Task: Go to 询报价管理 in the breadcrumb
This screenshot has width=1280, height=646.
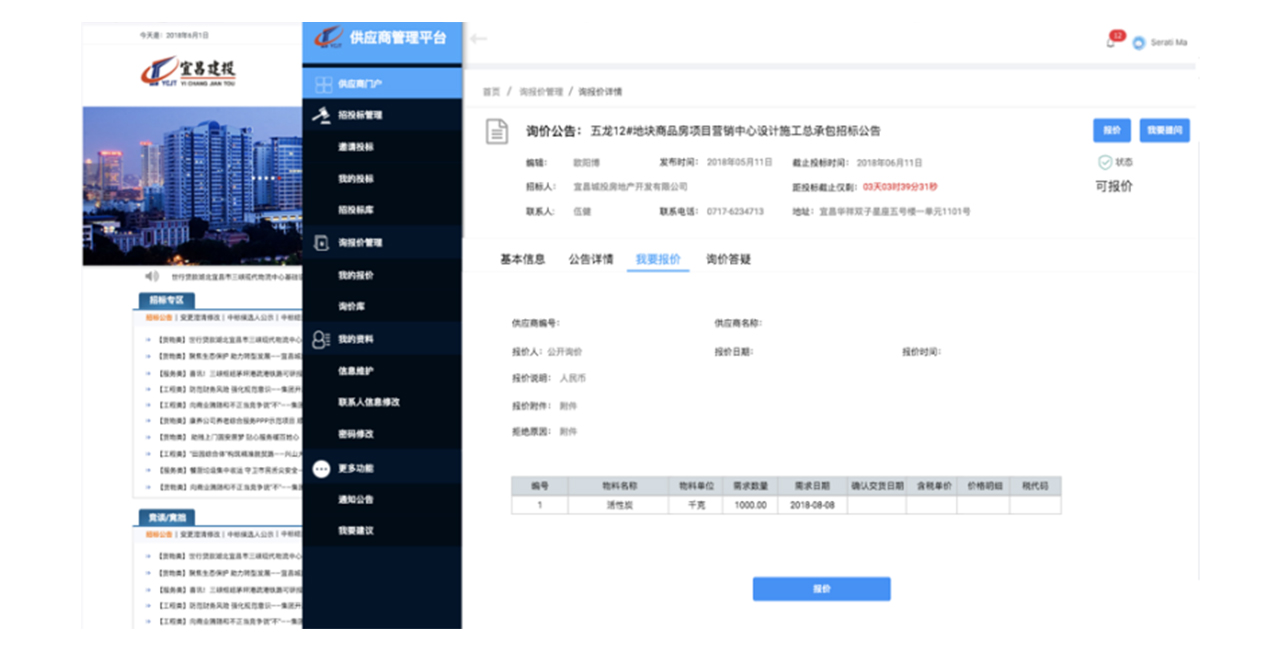Action: (x=541, y=91)
